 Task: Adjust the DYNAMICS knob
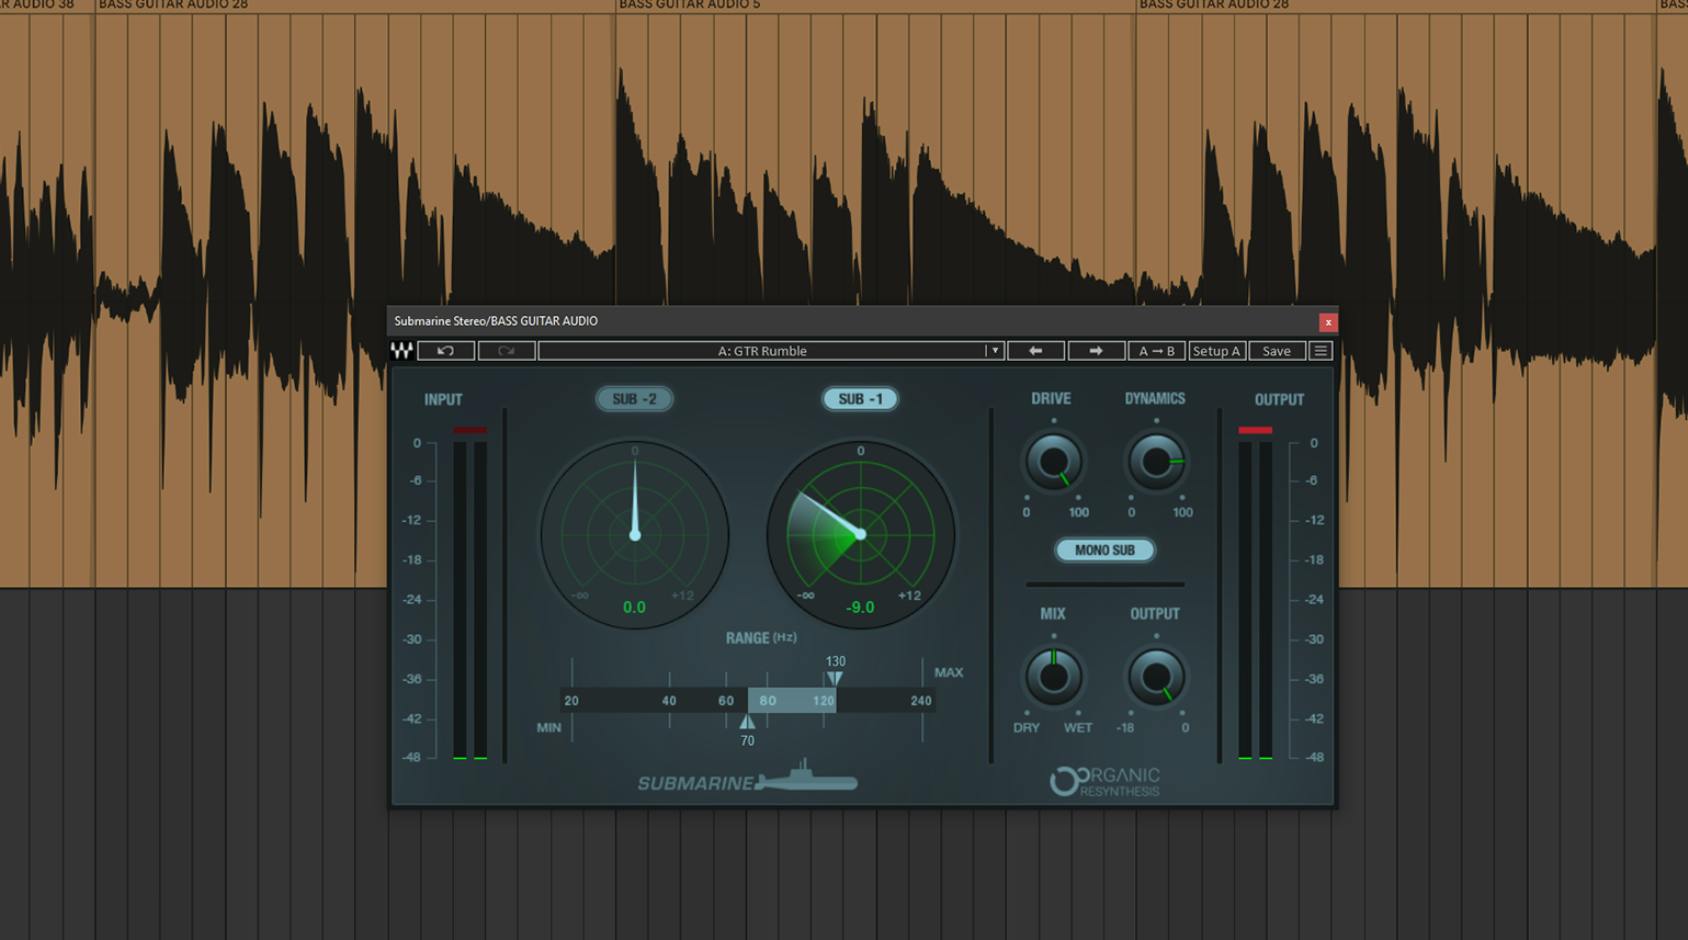(1156, 462)
